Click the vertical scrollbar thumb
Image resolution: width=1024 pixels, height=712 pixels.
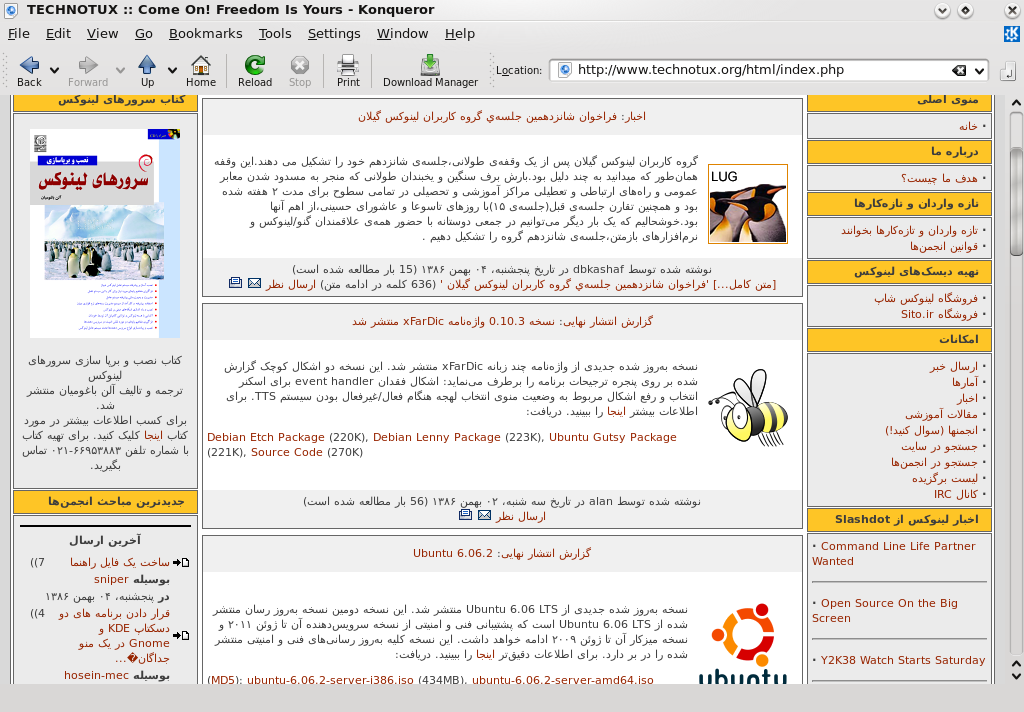(1016, 201)
